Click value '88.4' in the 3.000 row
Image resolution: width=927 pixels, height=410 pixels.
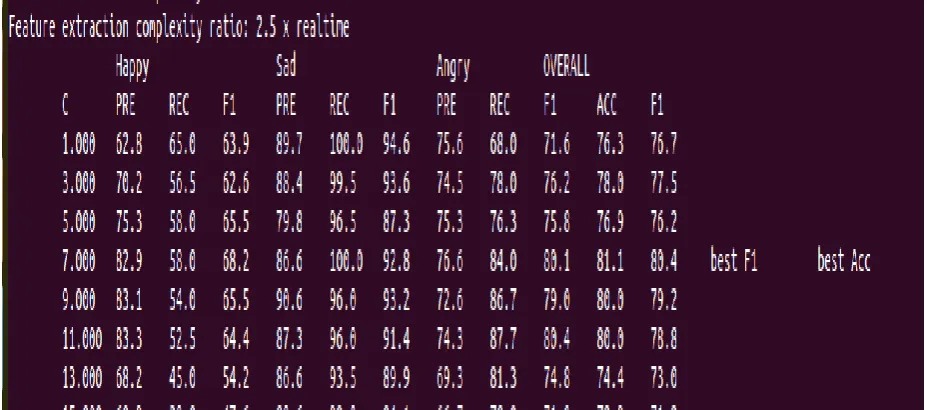[x=289, y=183]
